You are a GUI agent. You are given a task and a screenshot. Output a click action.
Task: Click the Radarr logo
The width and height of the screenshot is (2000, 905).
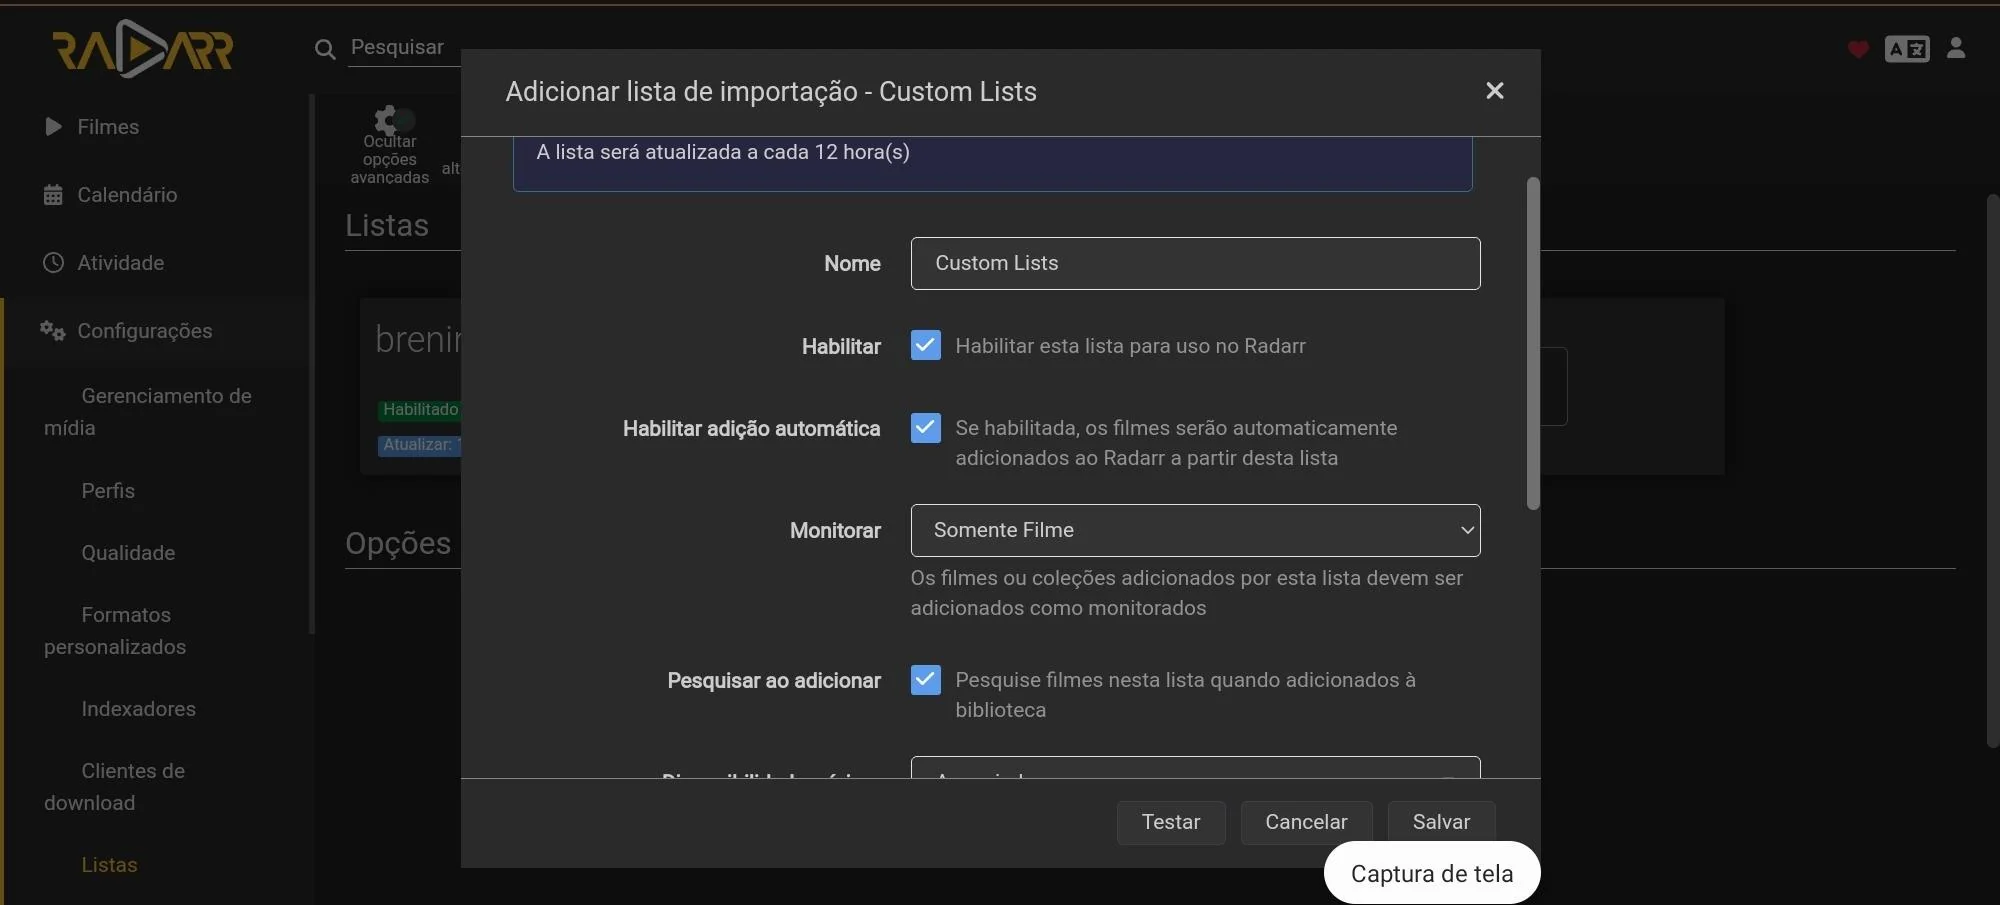pos(142,49)
